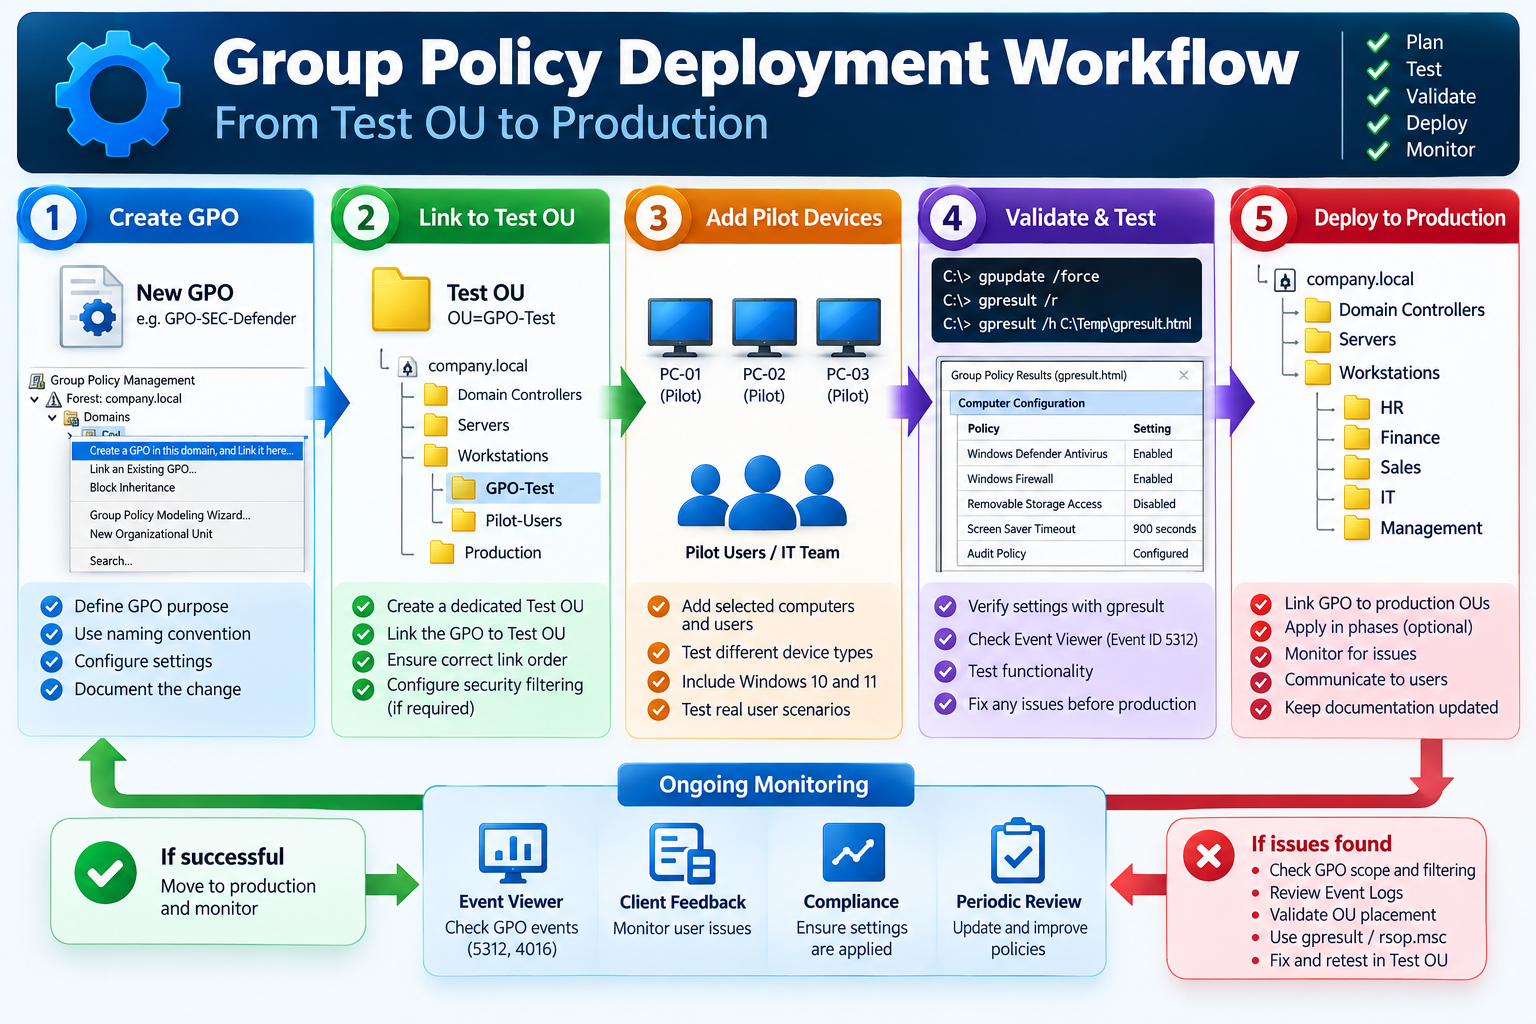The width and height of the screenshot is (1536, 1024).
Task: Click the Group Policy Management console icon
Action: coord(37,380)
